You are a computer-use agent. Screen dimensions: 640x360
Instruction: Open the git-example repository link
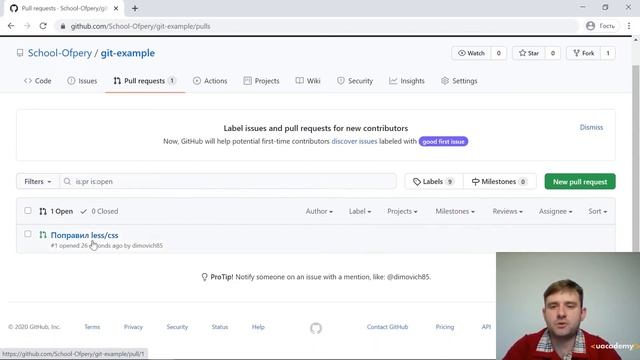click(128, 53)
